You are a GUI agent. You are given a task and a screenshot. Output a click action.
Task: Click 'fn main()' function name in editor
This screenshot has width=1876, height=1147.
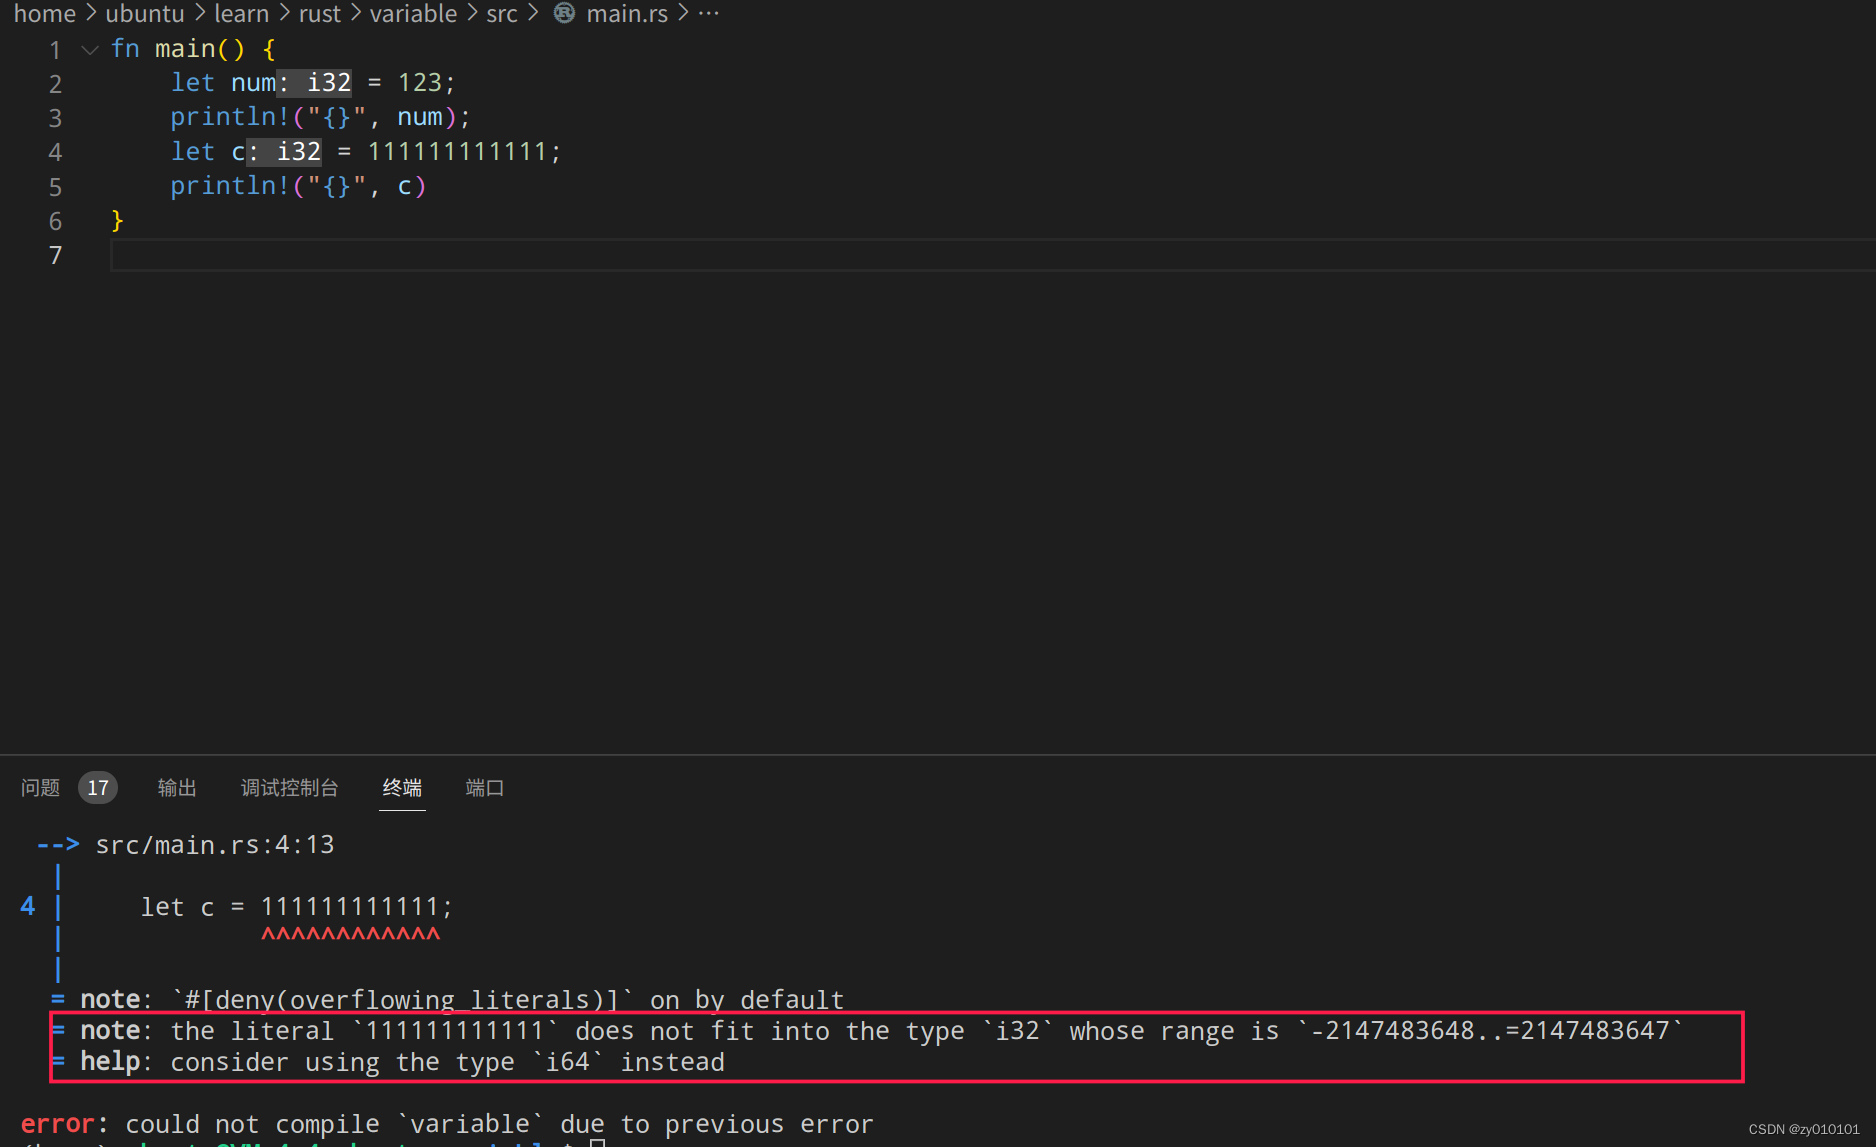tap(186, 49)
